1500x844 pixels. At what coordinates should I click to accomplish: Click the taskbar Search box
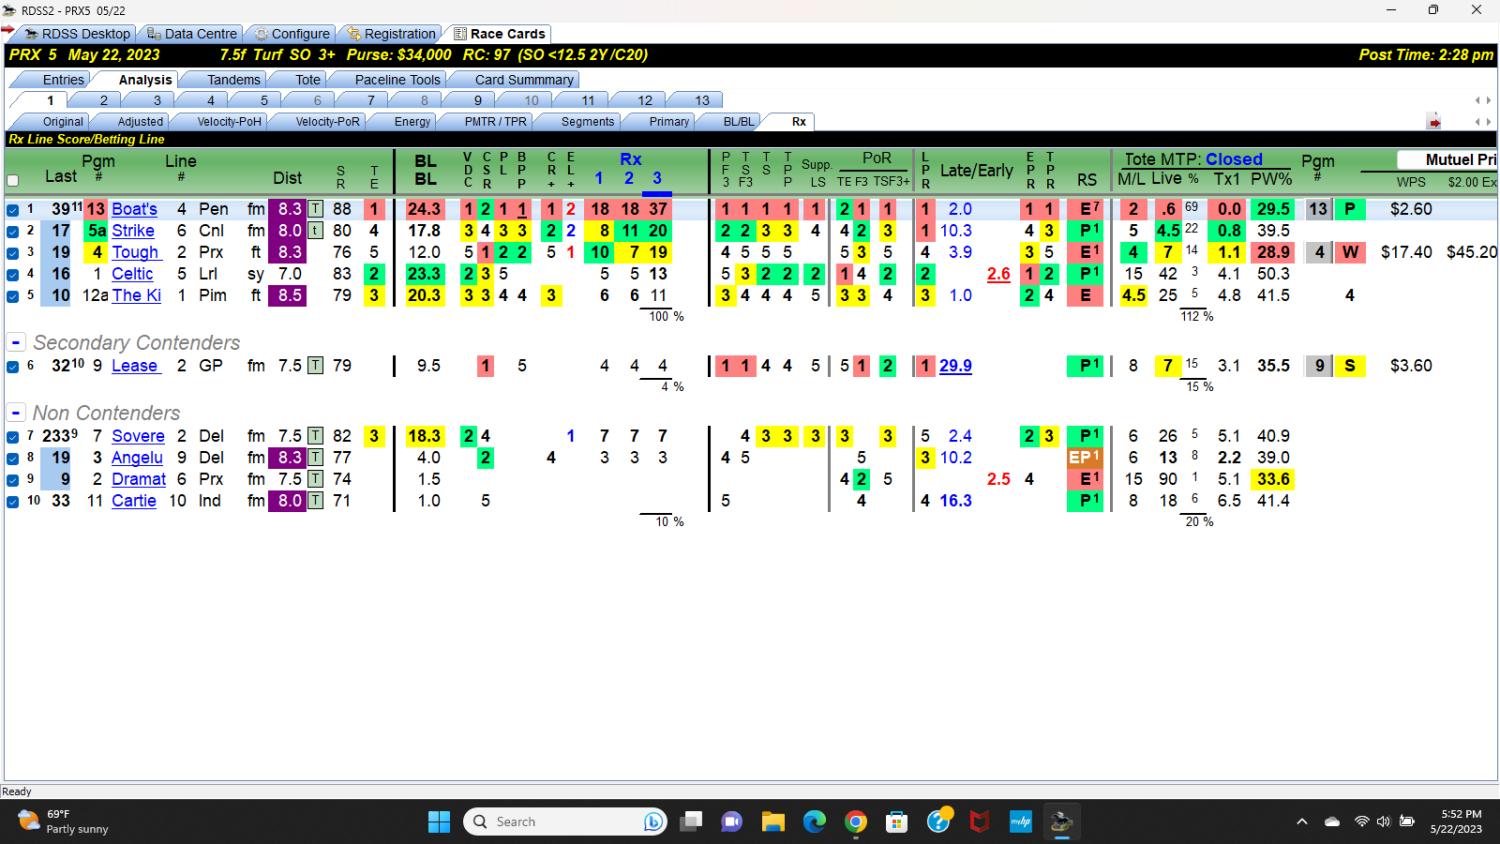[566, 822]
